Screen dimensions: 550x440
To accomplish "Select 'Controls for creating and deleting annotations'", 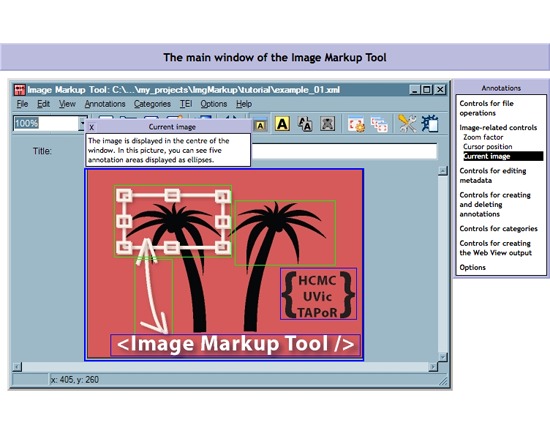I will [495, 204].
